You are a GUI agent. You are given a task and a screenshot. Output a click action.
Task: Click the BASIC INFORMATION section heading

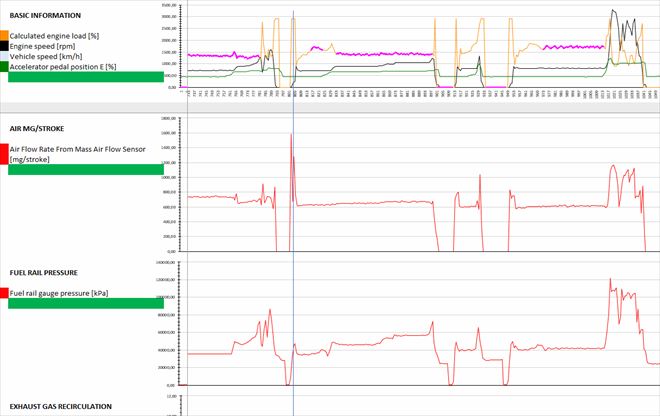coord(45,16)
